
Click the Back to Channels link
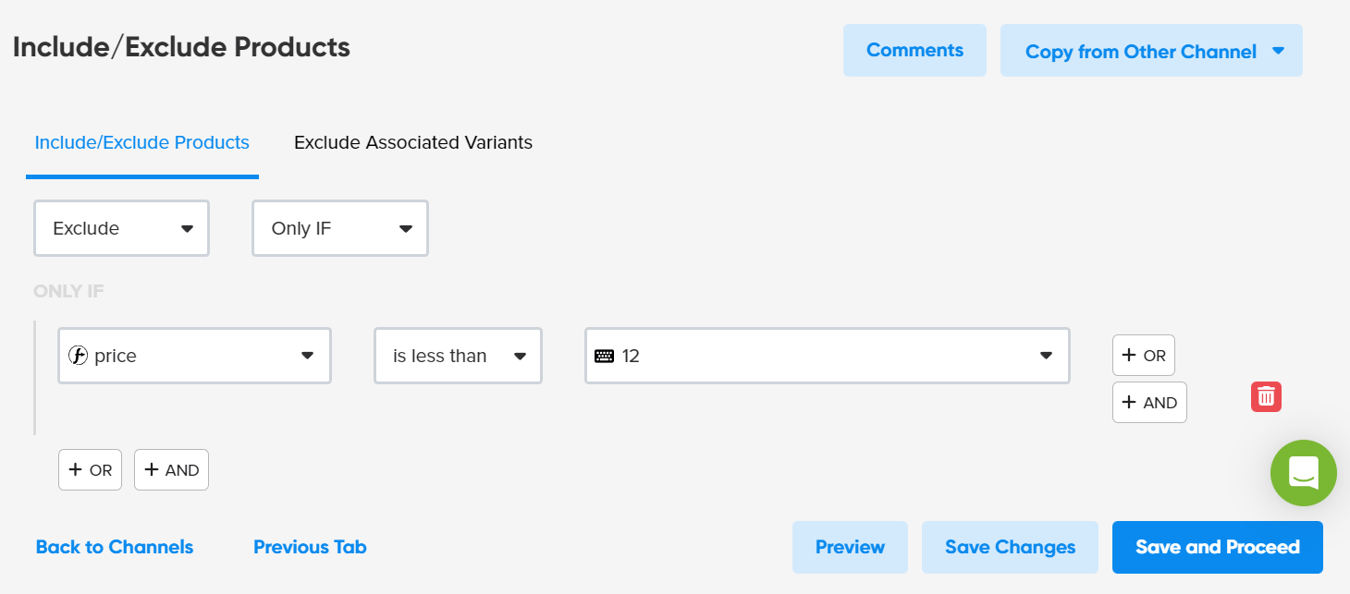click(114, 547)
